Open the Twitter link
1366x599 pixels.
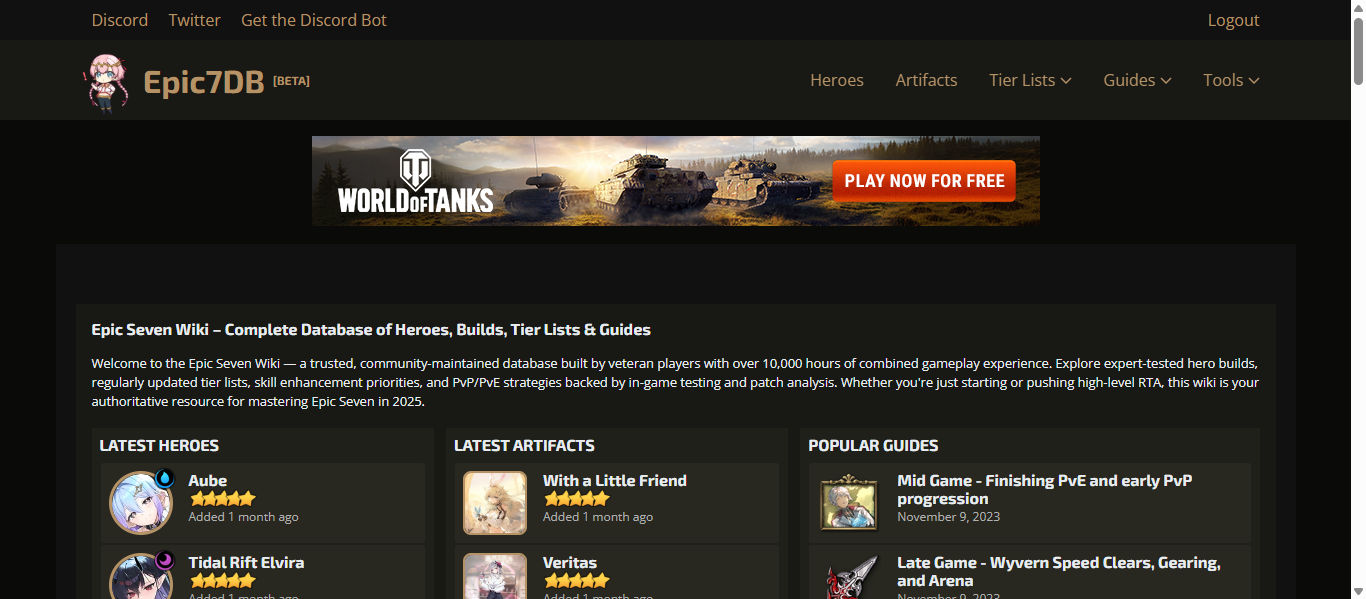click(x=195, y=20)
